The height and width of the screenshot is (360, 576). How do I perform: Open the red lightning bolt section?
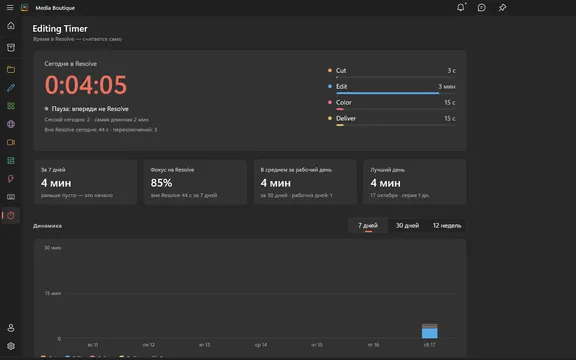coord(11,179)
